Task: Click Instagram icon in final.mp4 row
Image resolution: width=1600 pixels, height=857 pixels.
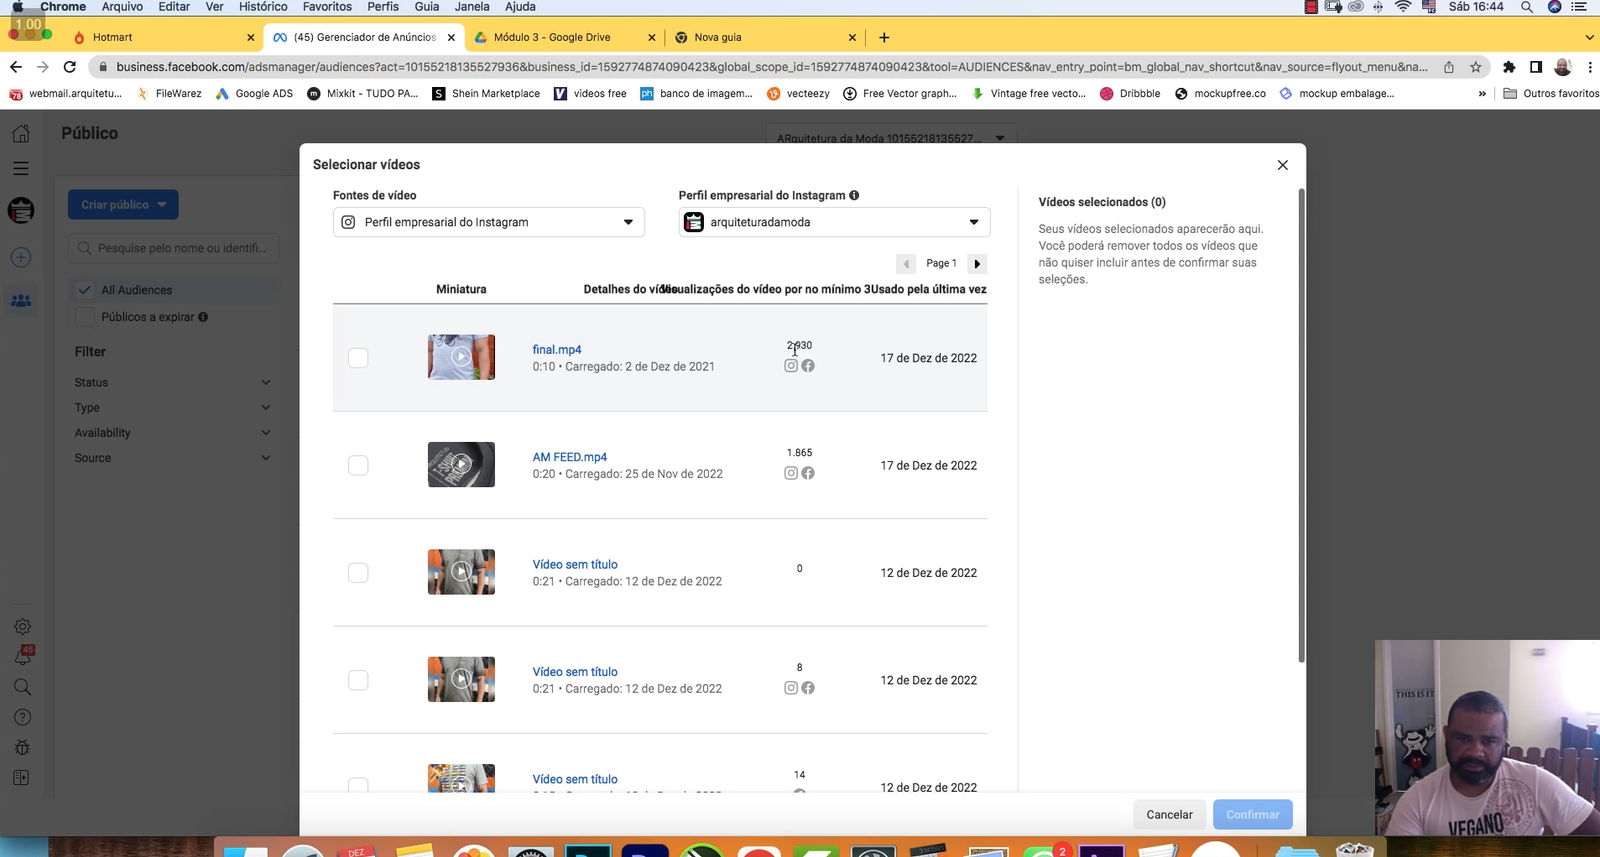Action: [791, 366]
